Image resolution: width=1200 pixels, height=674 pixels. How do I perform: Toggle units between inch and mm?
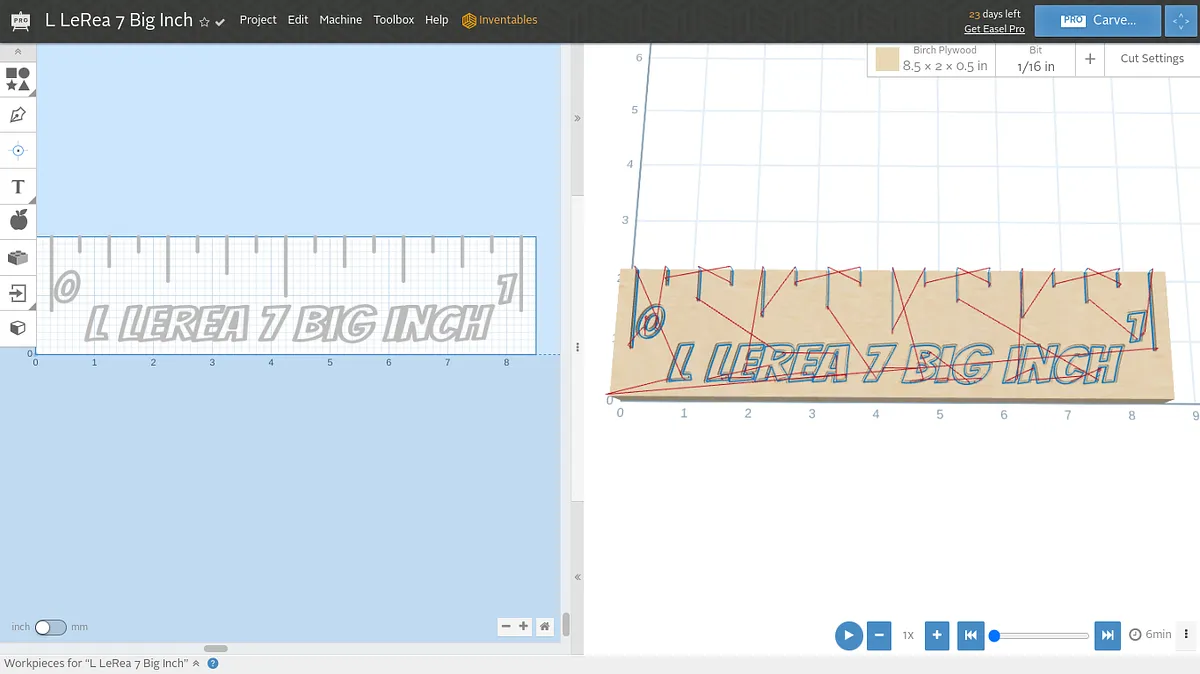[x=50, y=627]
